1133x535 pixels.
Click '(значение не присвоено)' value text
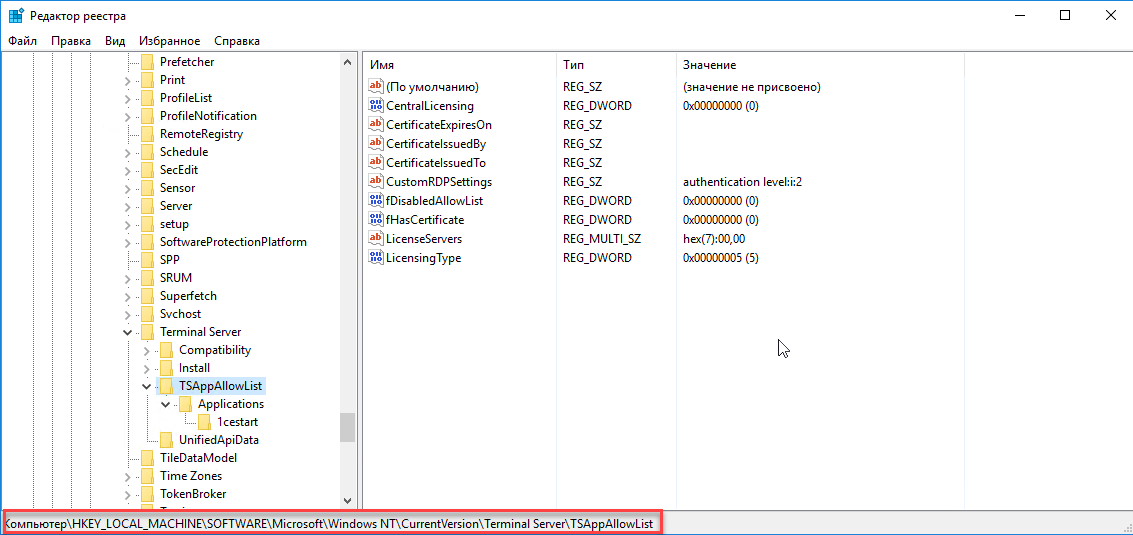751,87
